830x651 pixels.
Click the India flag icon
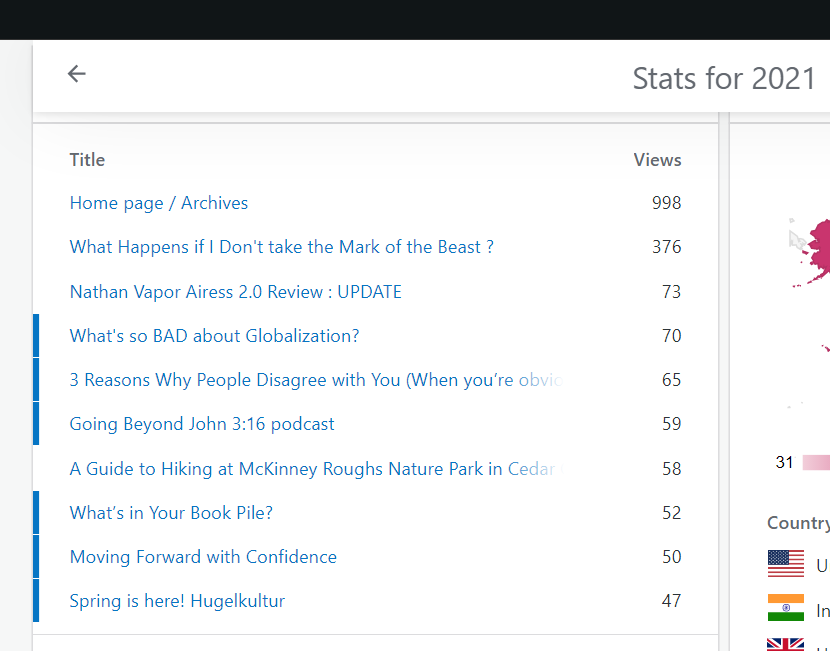point(785,608)
